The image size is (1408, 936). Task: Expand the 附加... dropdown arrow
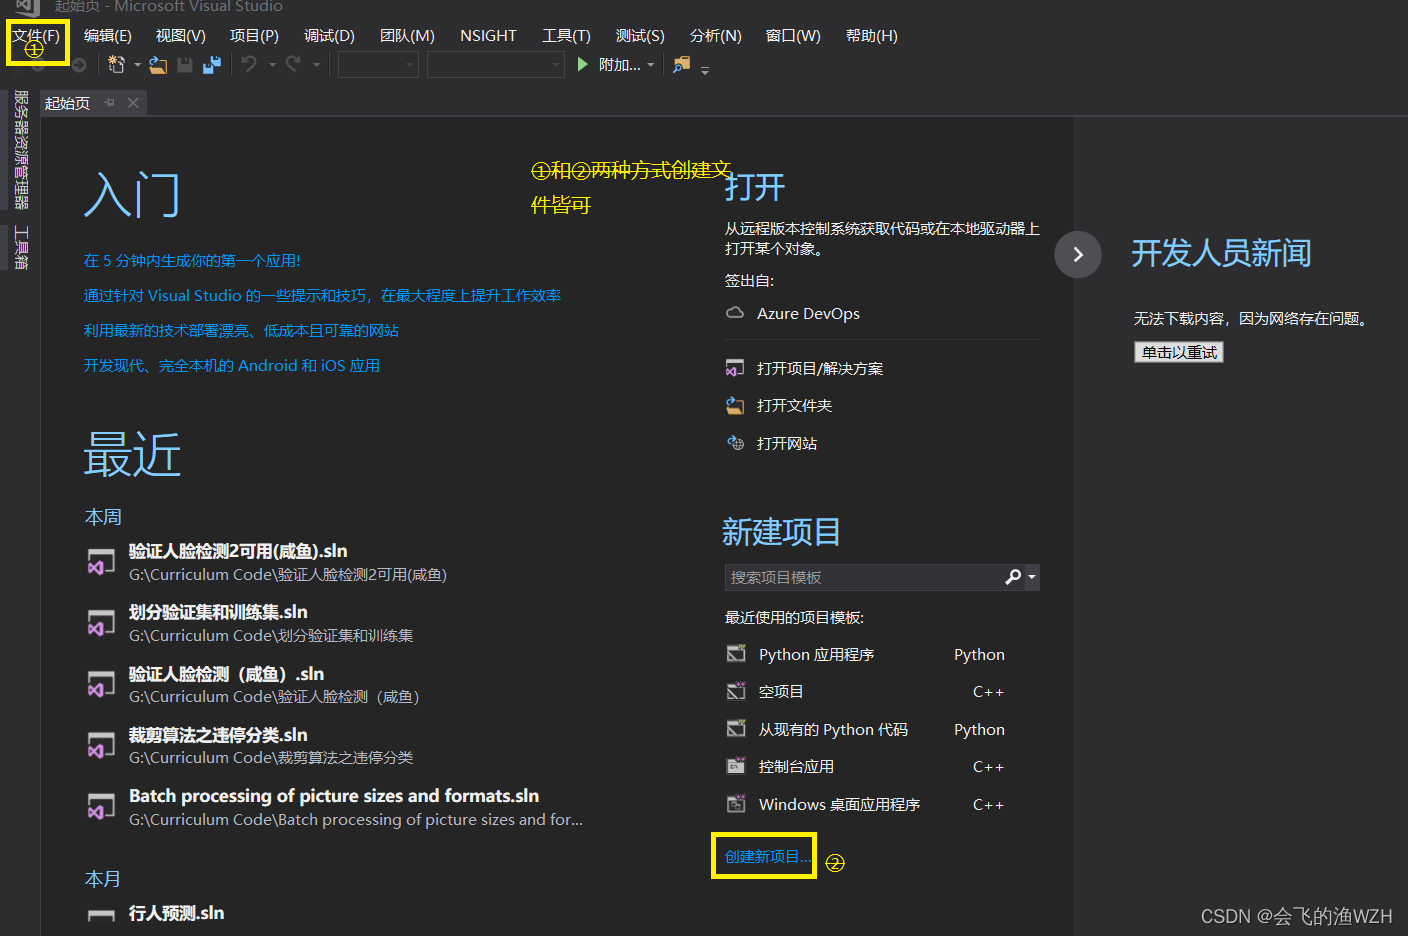pos(651,65)
